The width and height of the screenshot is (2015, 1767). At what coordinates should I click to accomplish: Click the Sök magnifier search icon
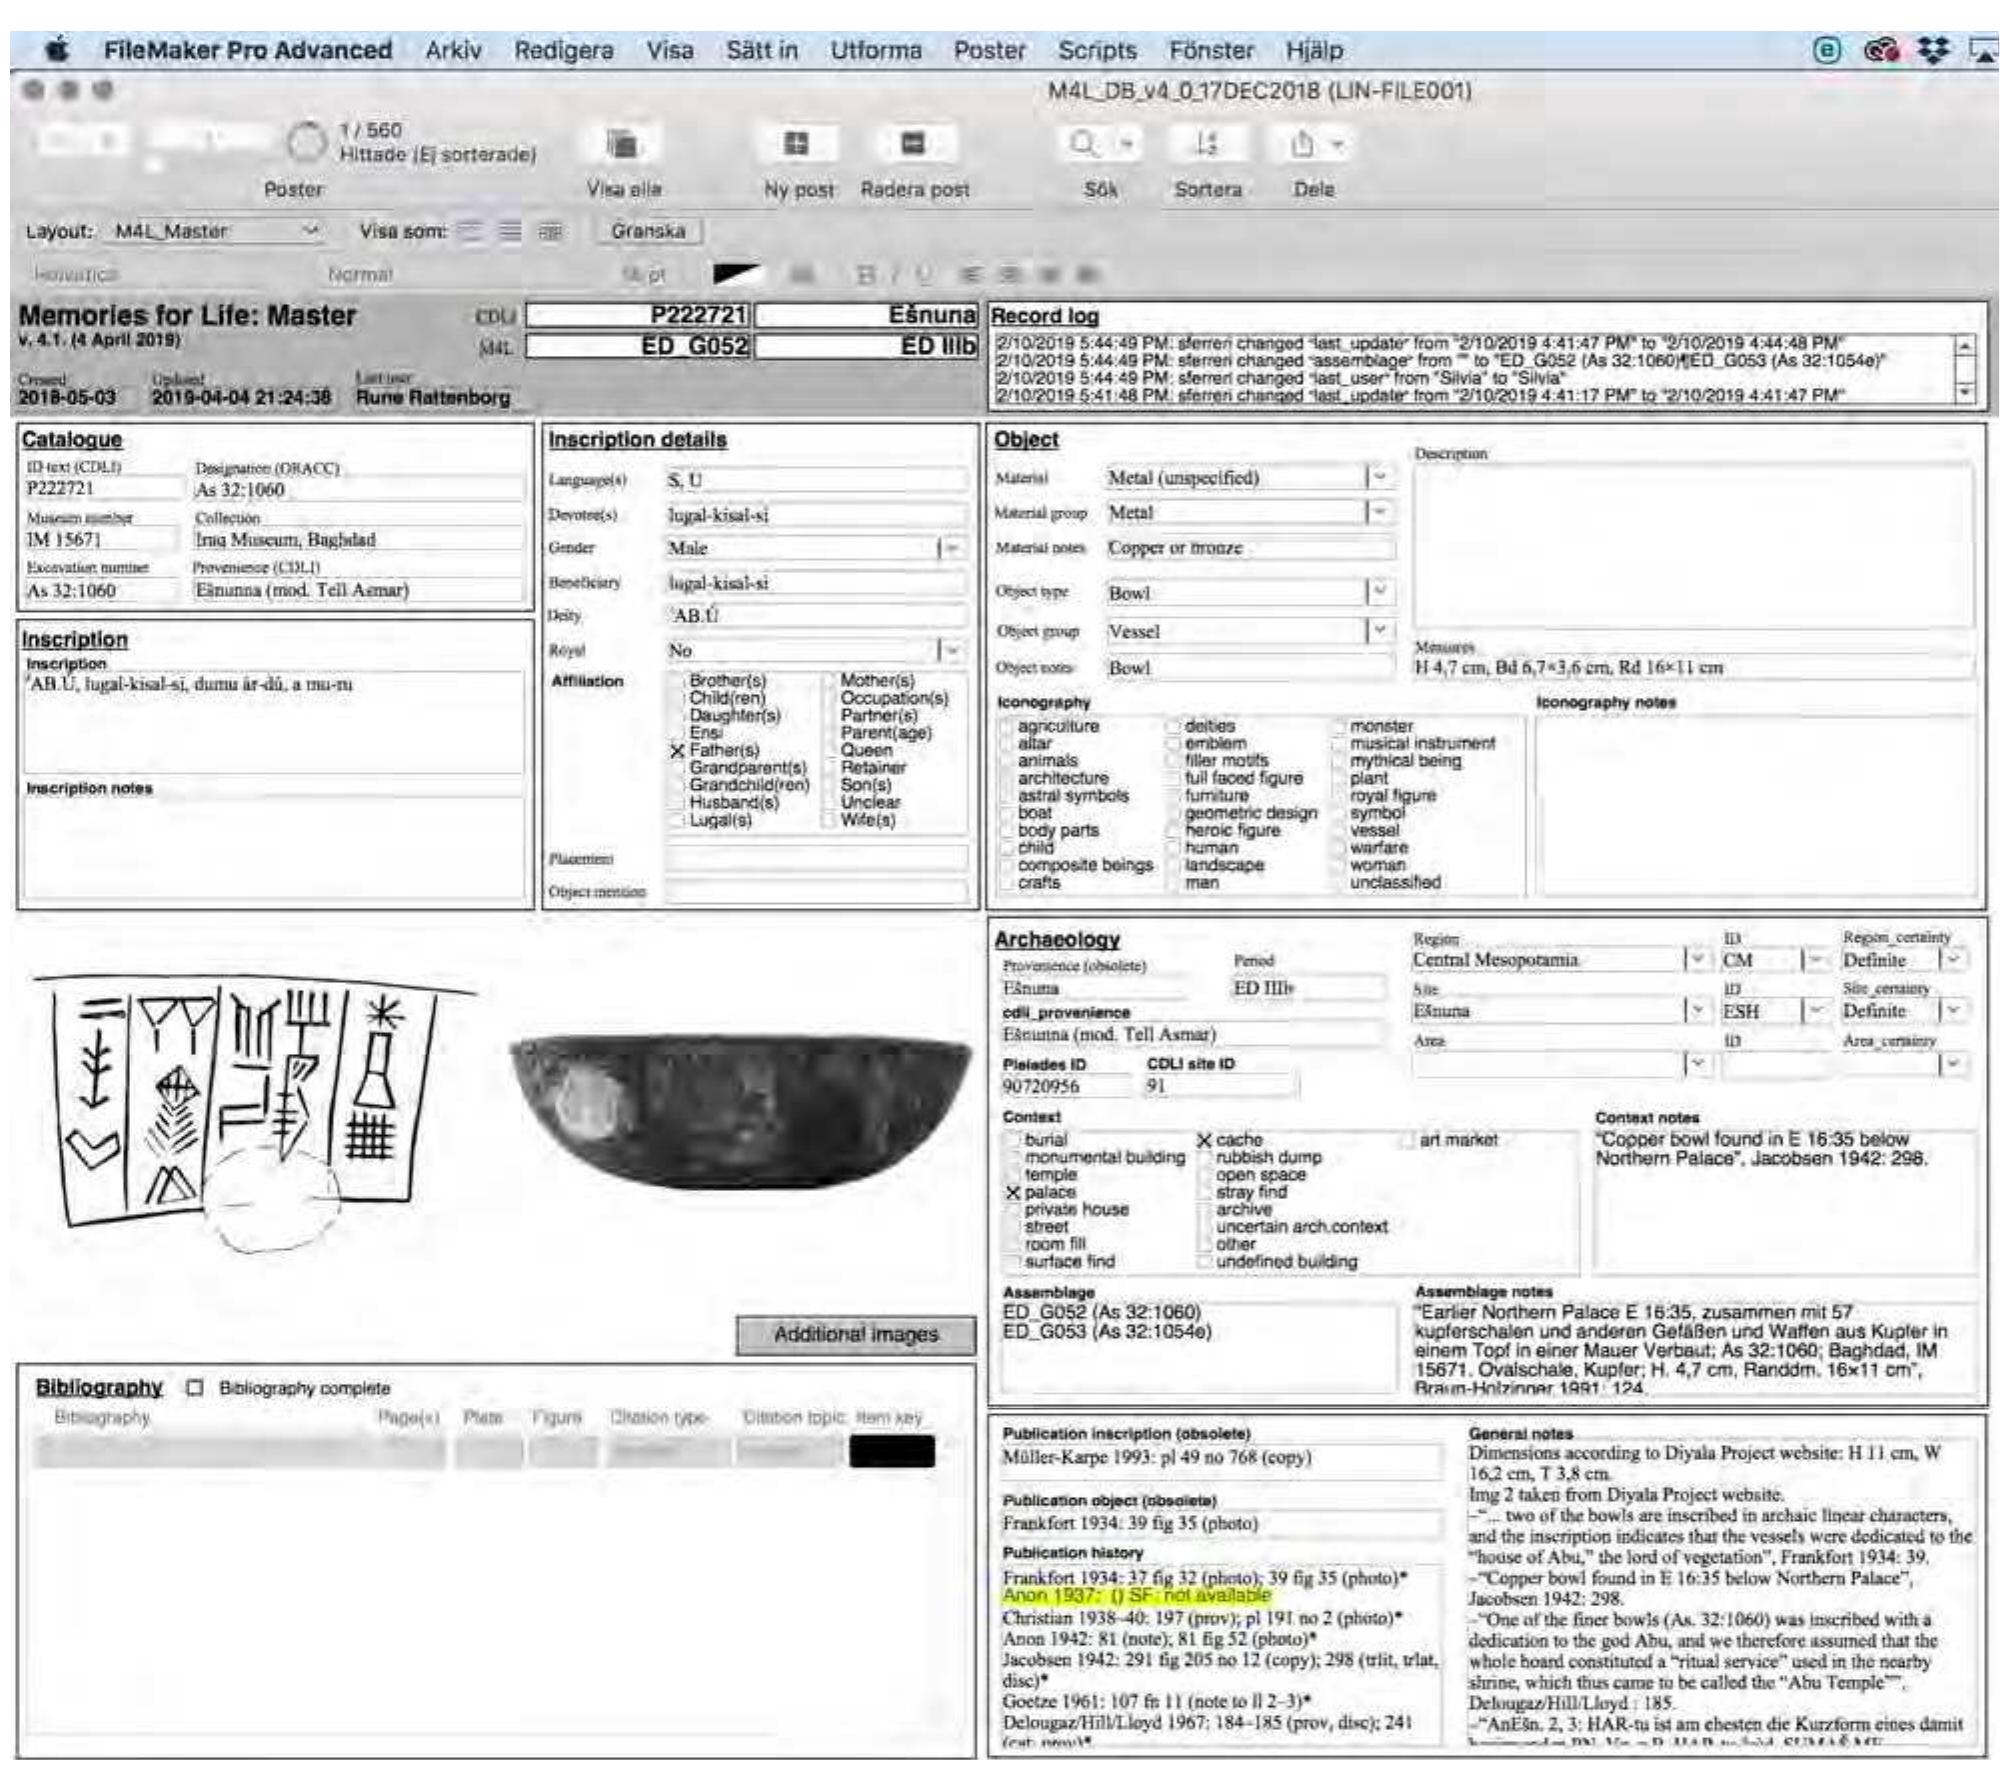[x=1083, y=143]
